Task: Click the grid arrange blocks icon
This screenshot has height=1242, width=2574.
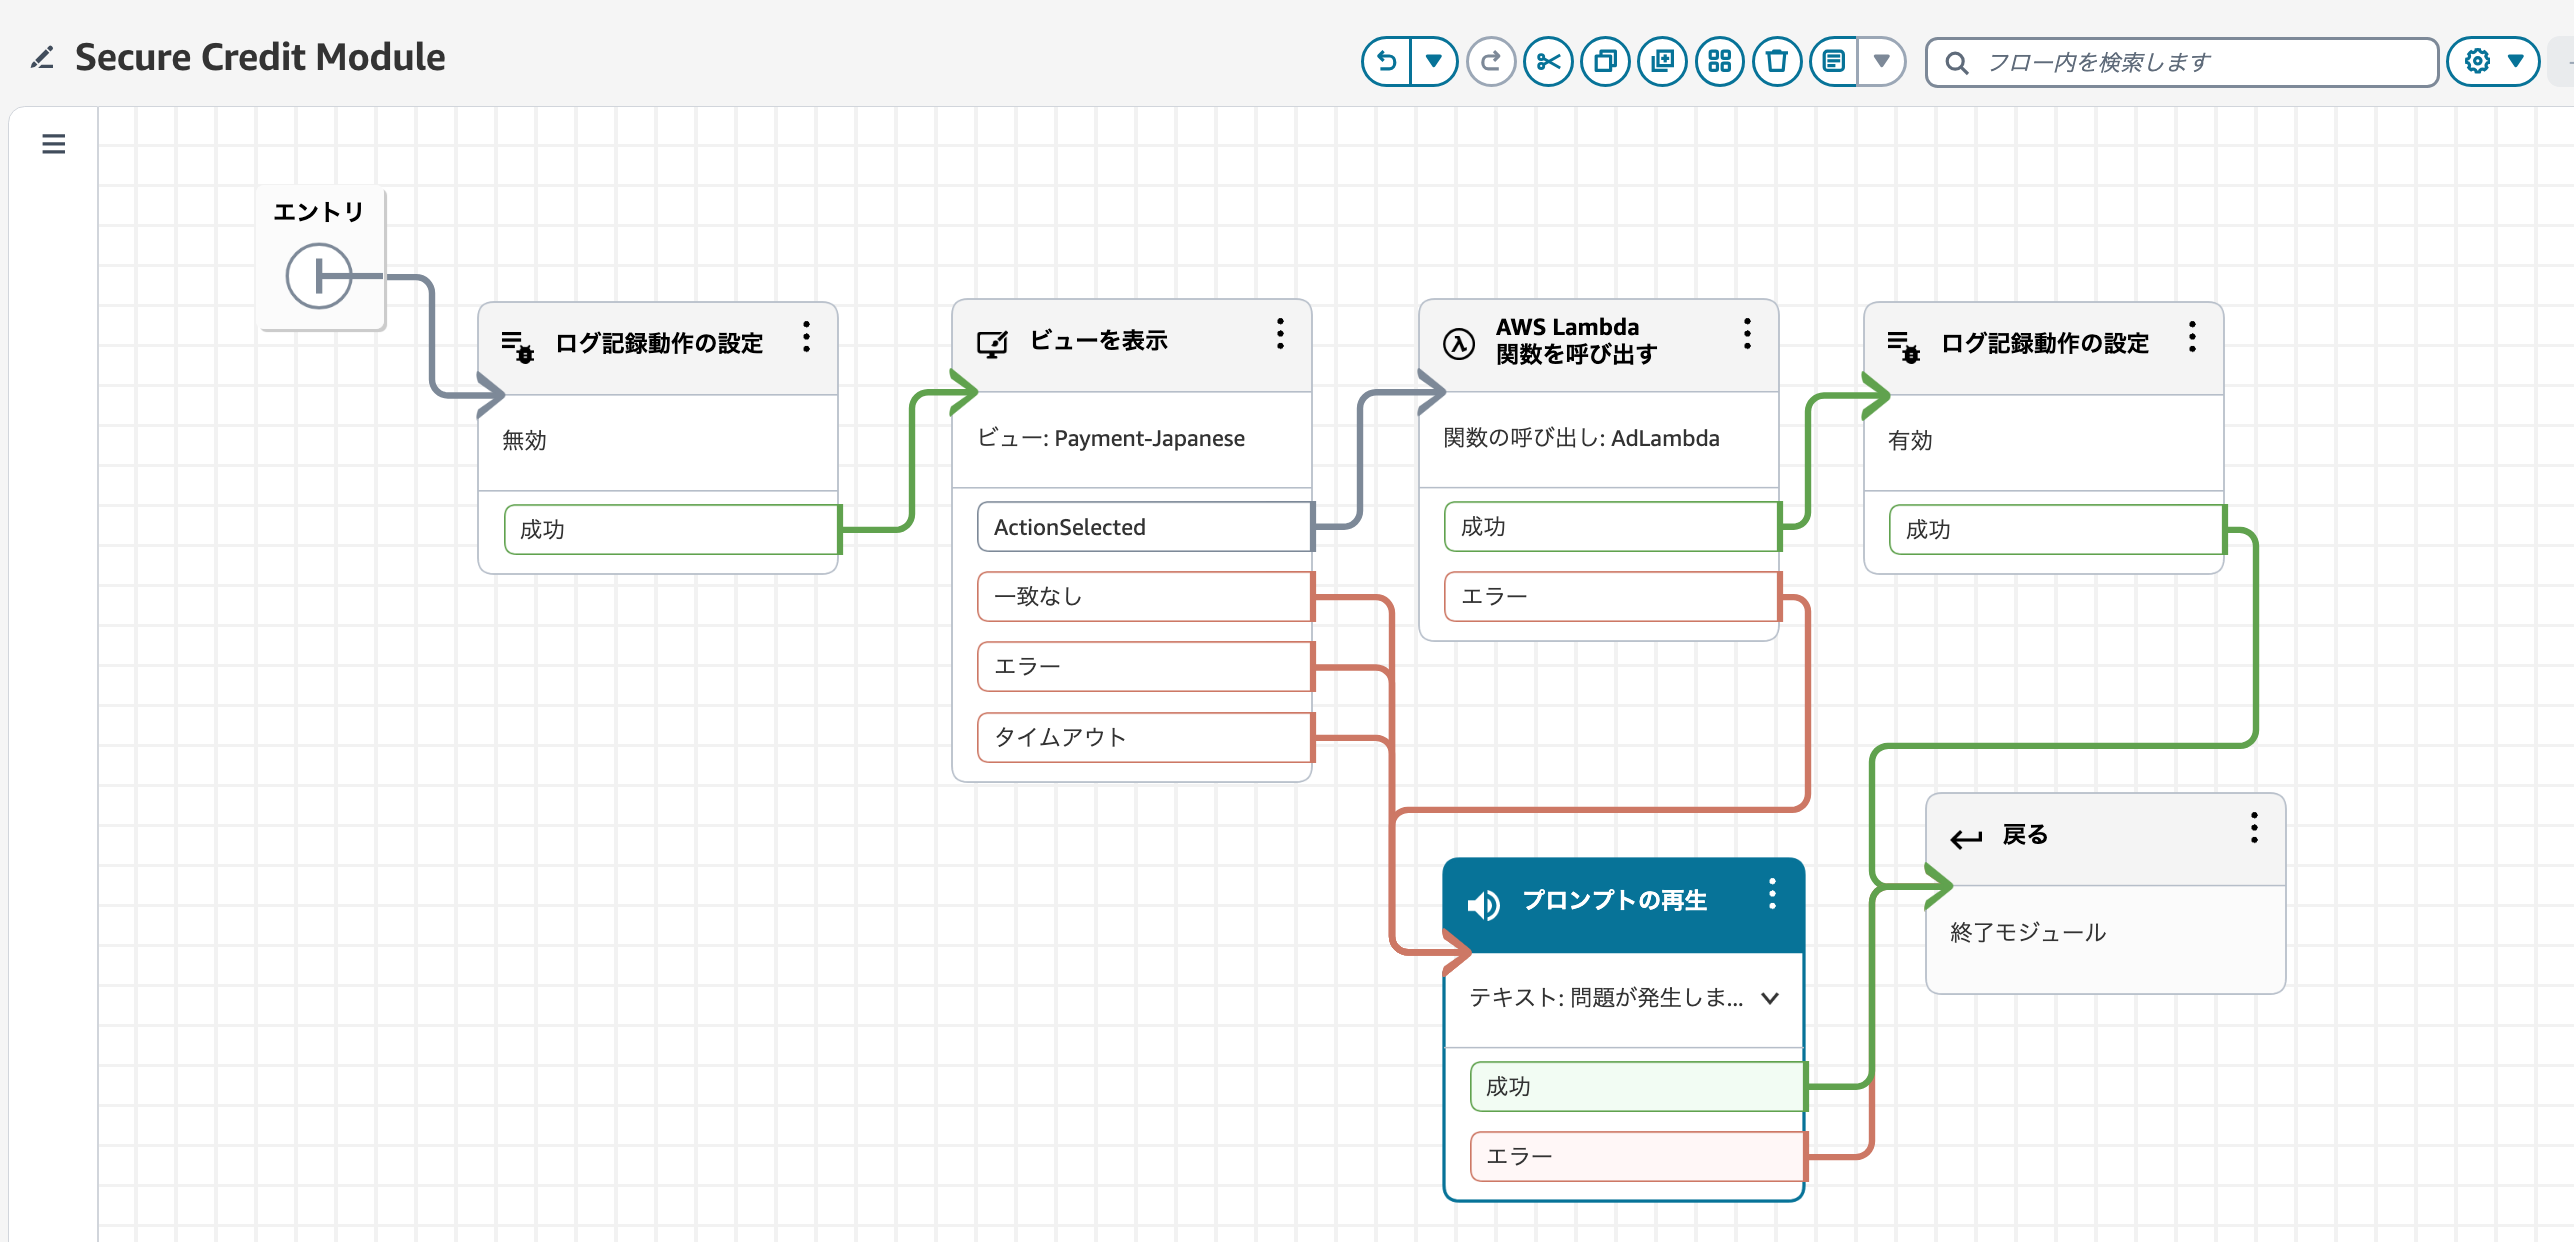Action: [1719, 62]
